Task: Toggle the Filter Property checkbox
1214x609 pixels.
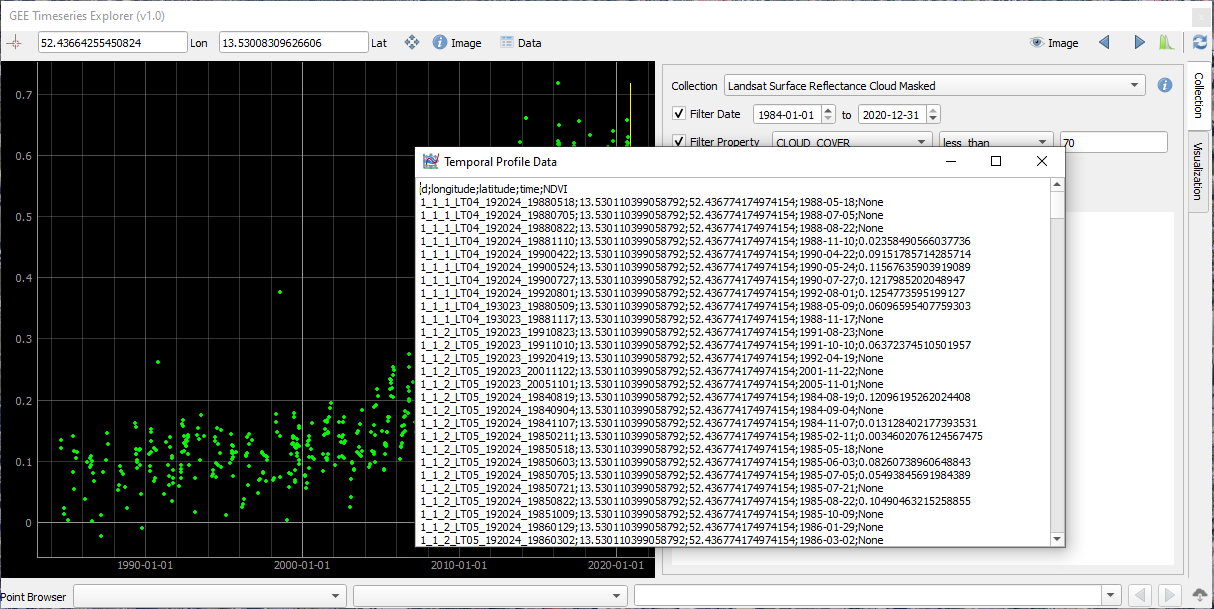Action: [x=679, y=142]
